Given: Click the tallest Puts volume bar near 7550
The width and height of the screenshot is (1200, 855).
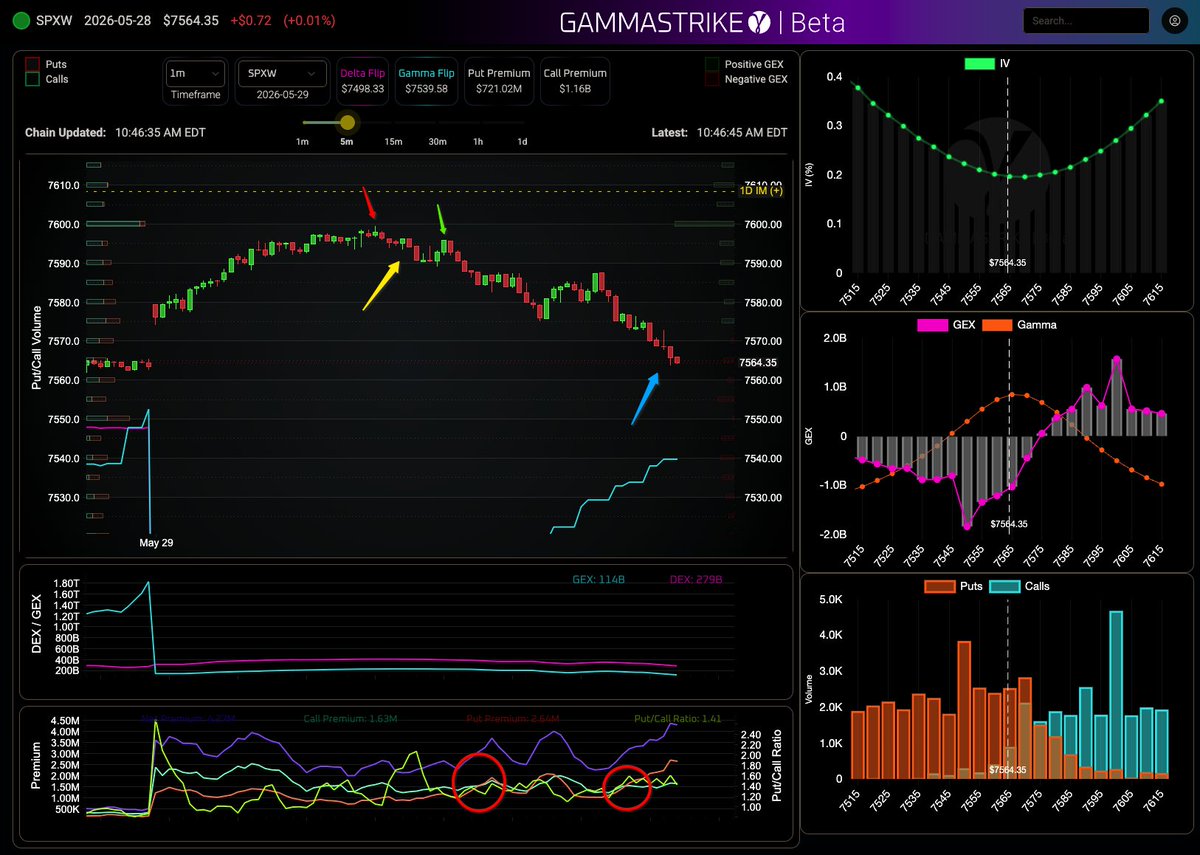Looking at the screenshot, I should coord(964,709).
